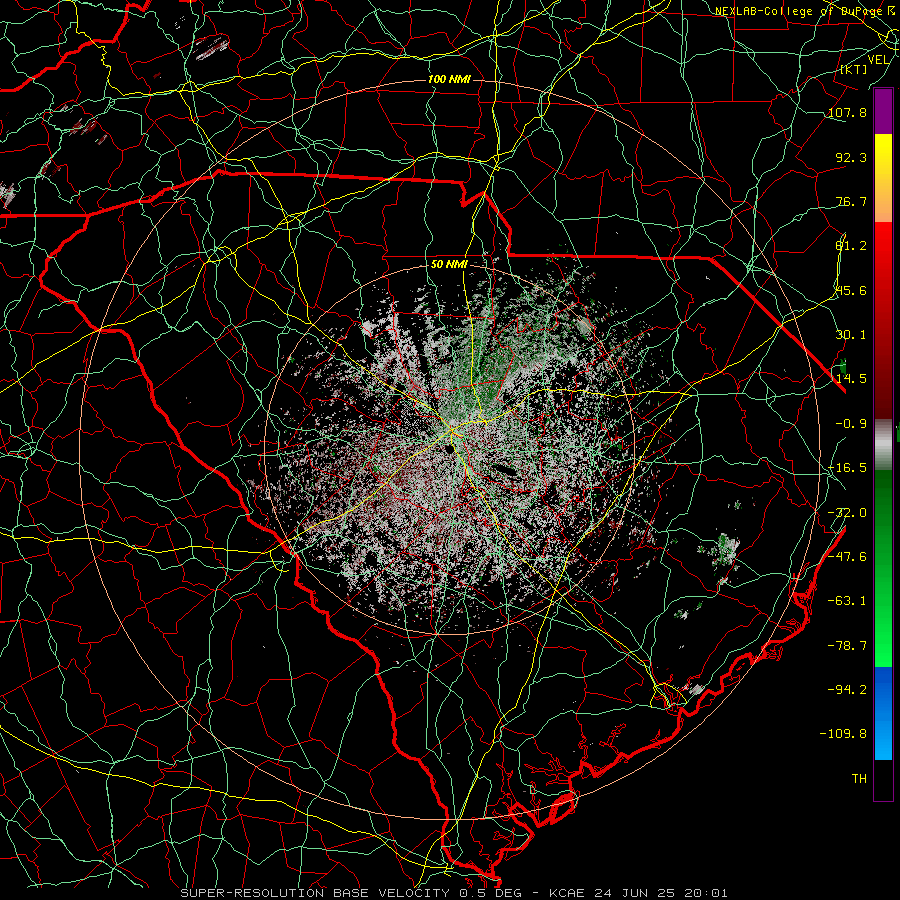
Task: Click the 14.5 value on velocity scale
Action: pyautogui.click(x=851, y=379)
